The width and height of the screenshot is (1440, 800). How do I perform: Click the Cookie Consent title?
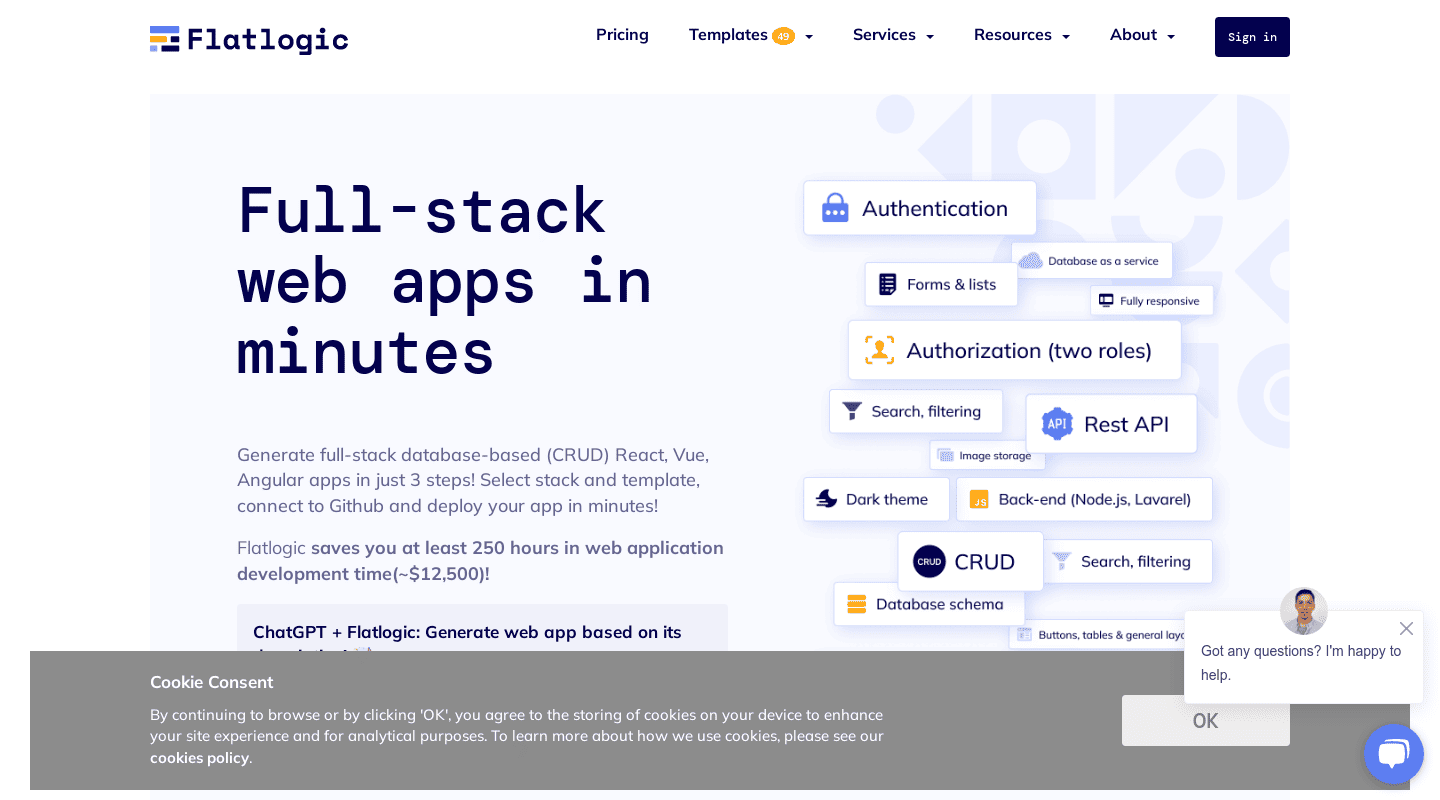211,682
